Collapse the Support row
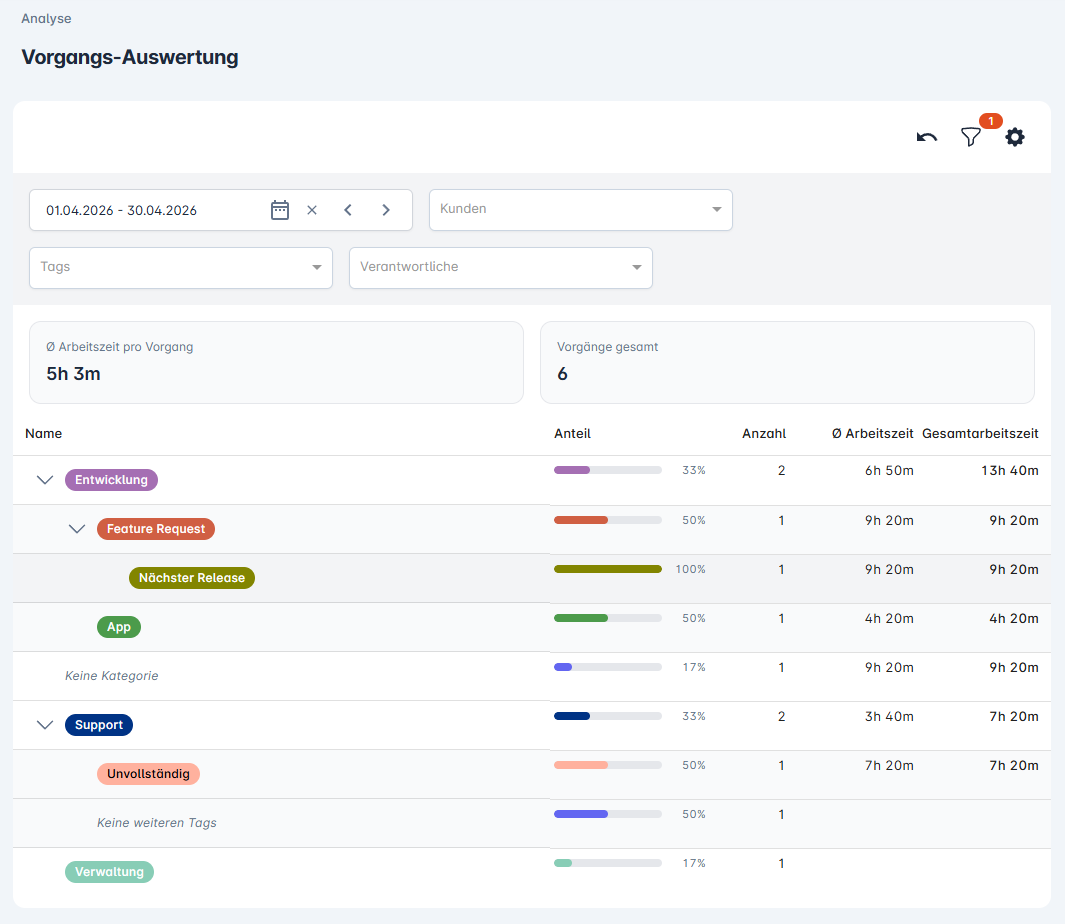The image size is (1065, 924). tap(45, 725)
